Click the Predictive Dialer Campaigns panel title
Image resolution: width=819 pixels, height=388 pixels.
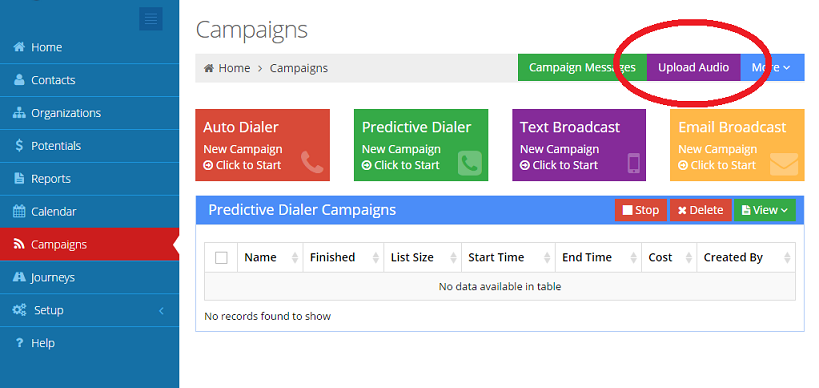302,210
